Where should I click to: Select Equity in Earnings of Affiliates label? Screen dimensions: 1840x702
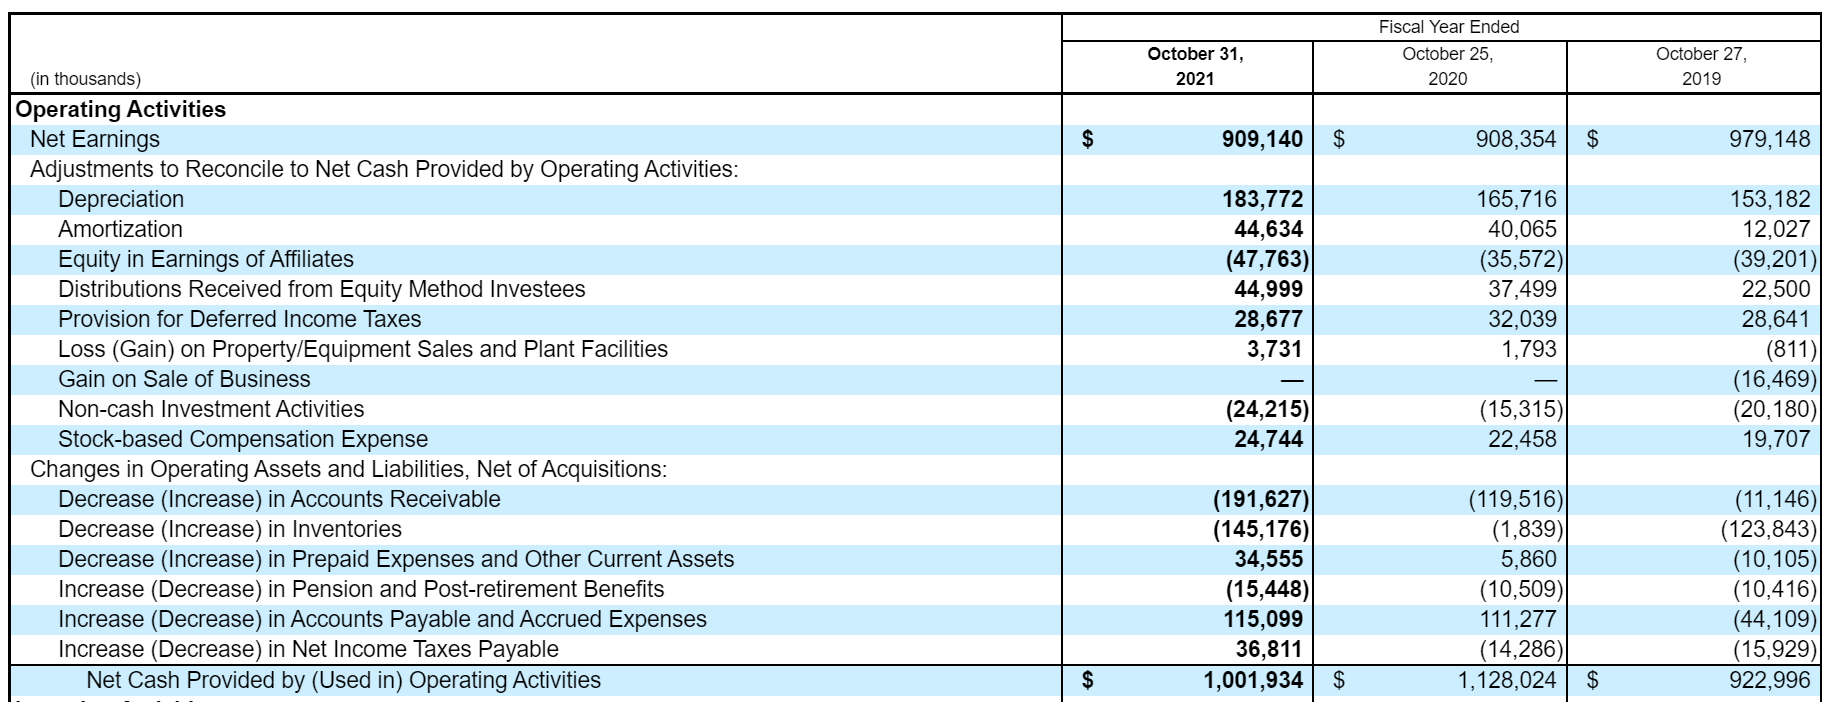coord(206,259)
